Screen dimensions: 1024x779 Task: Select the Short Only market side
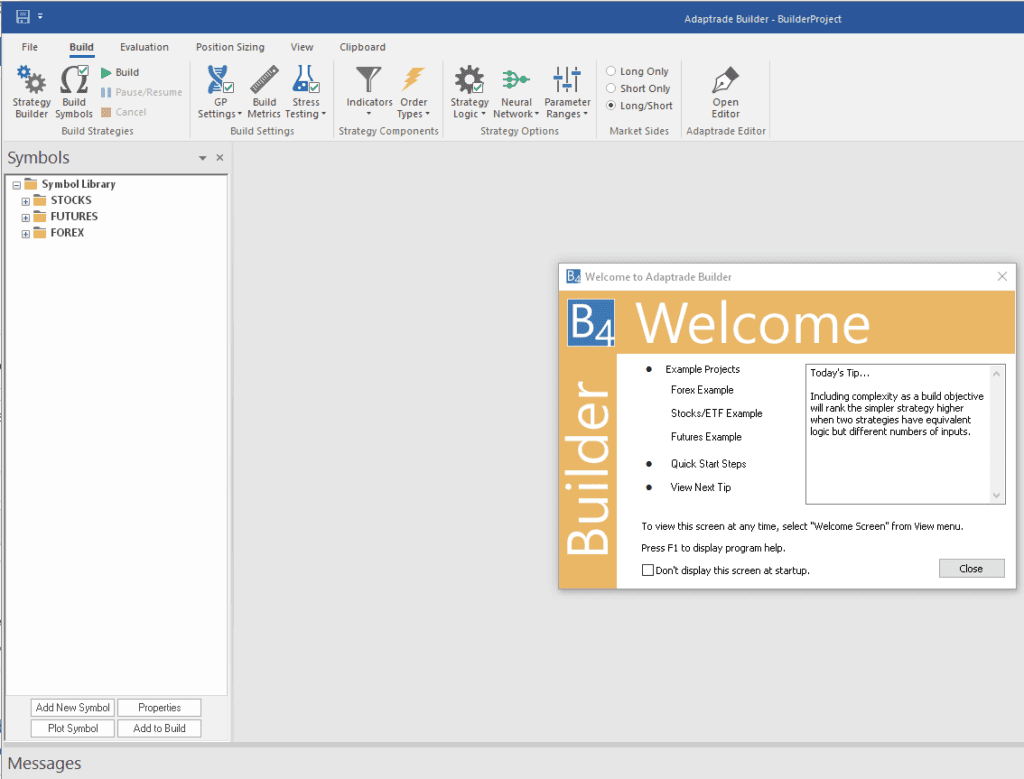point(611,89)
